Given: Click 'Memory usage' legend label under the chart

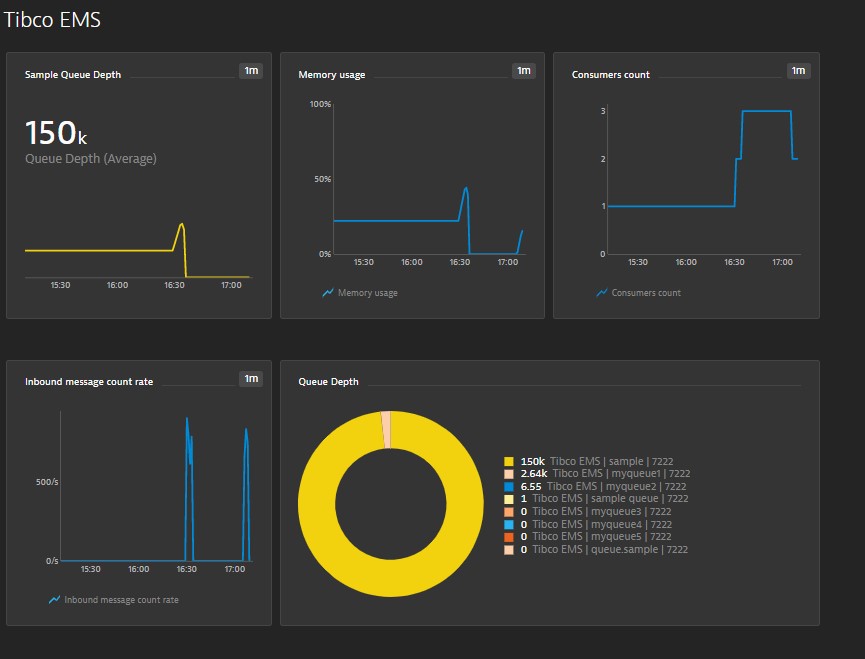Looking at the screenshot, I should tap(367, 293).
